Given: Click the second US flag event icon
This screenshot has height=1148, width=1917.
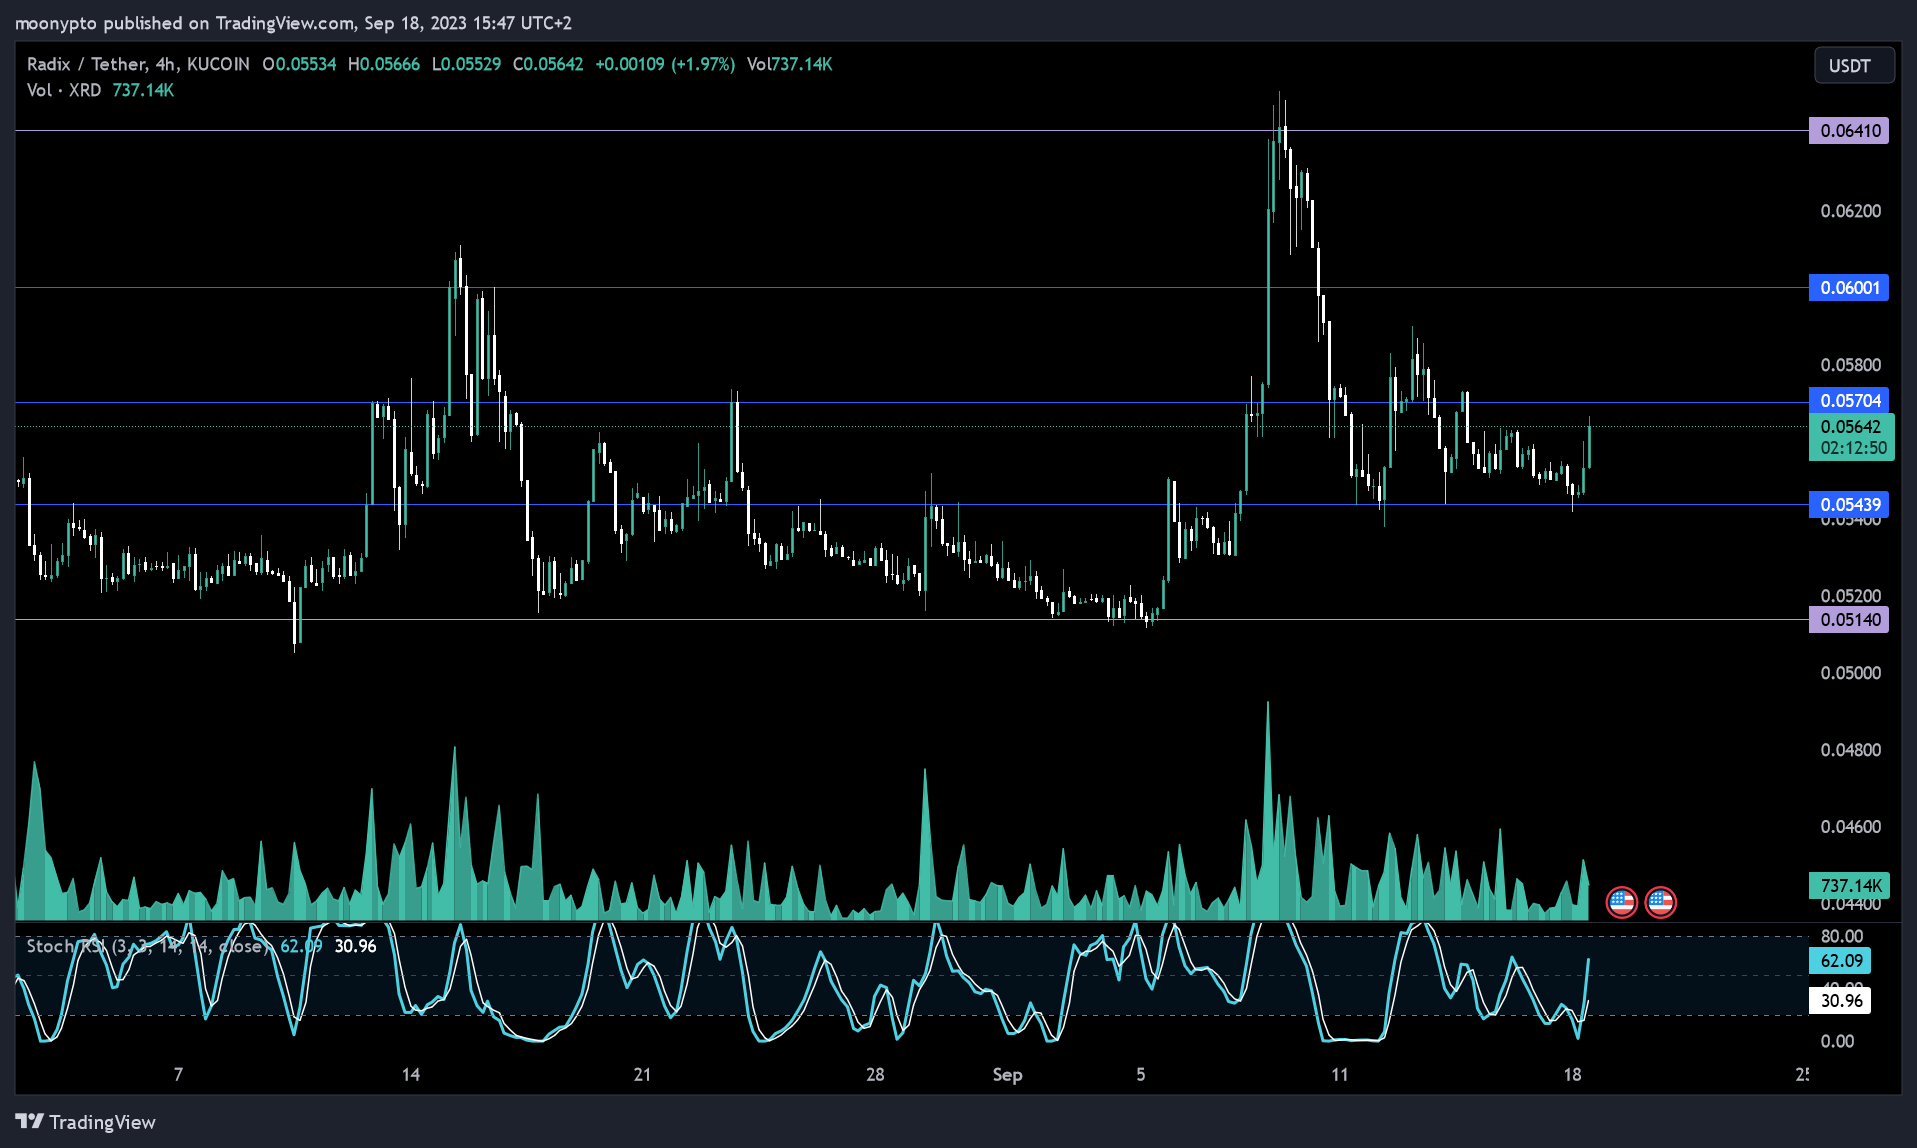Looking at the screenshot, I should [x=1660, y=902].
